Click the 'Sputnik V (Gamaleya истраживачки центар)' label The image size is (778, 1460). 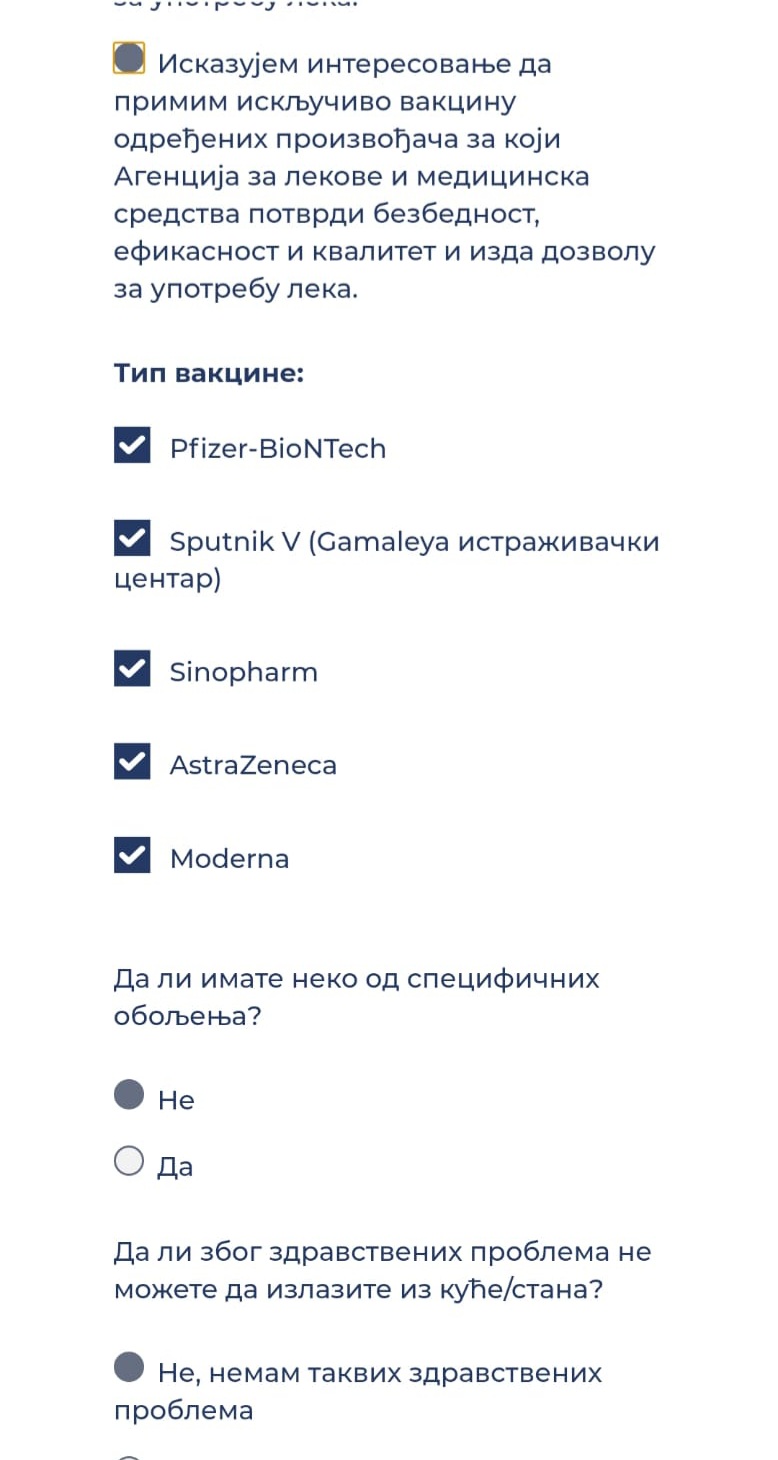click(x=414, y=542)
